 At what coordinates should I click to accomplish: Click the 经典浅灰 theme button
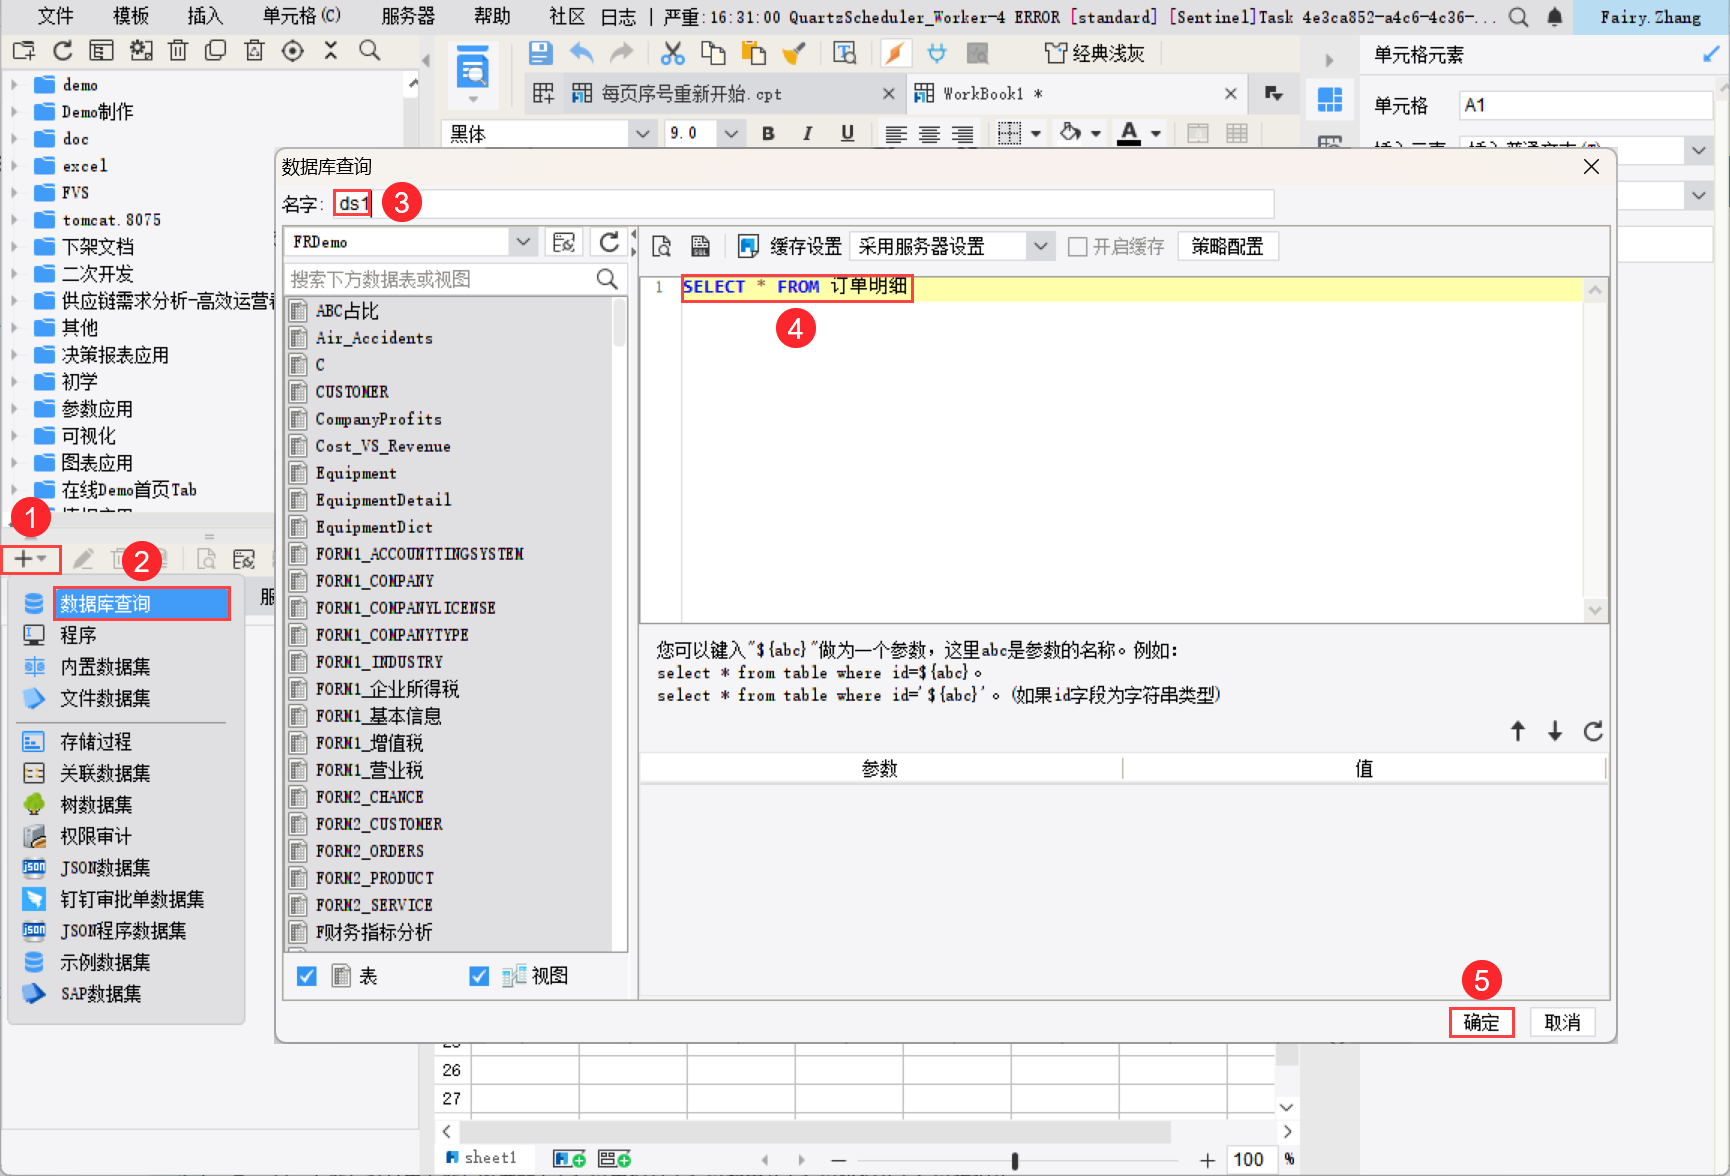1094,53
